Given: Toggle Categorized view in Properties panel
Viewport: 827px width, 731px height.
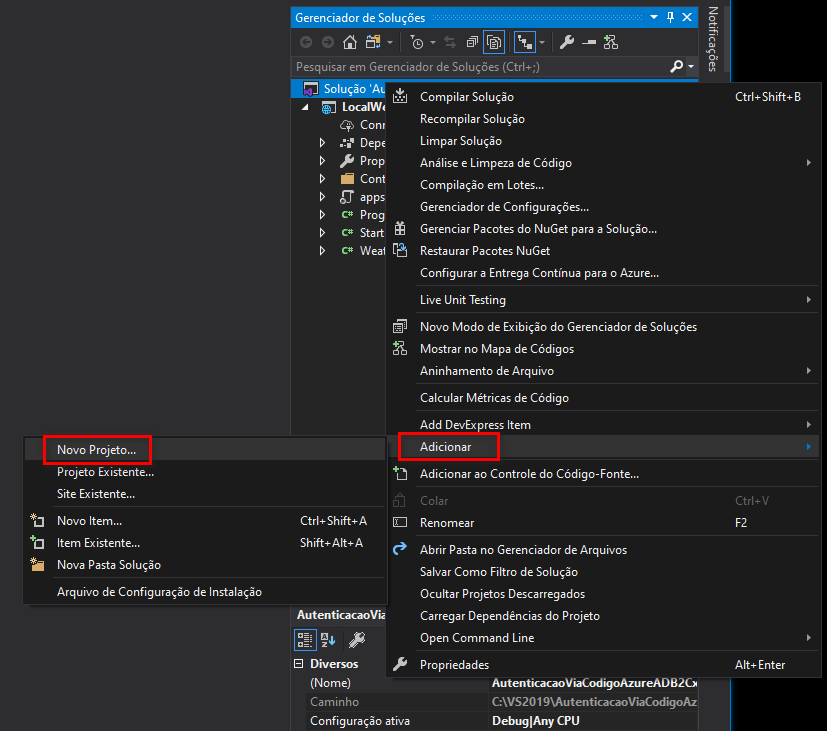Looking at the screenshot, I should 305,639.
